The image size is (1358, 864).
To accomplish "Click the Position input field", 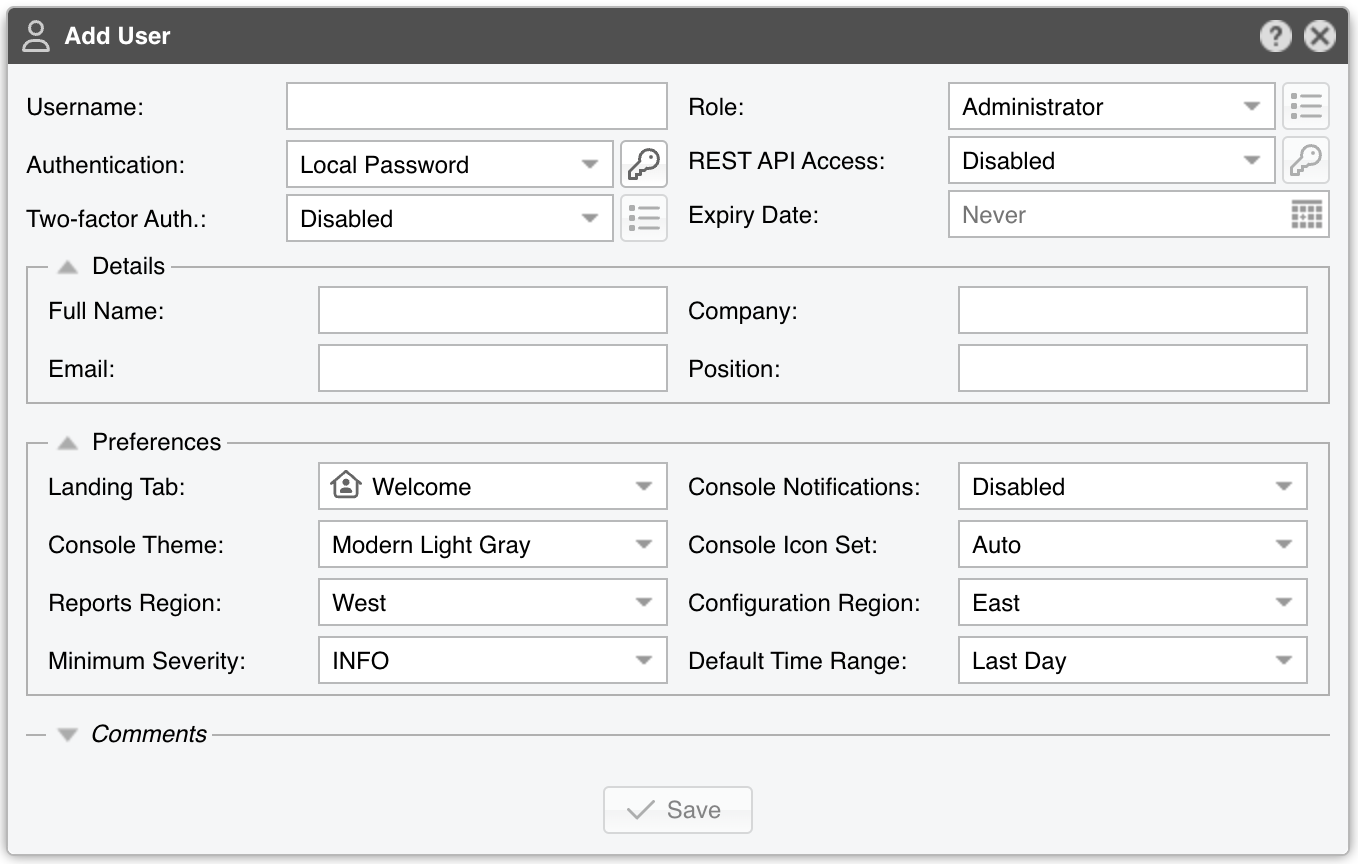I will (1133, 368).
